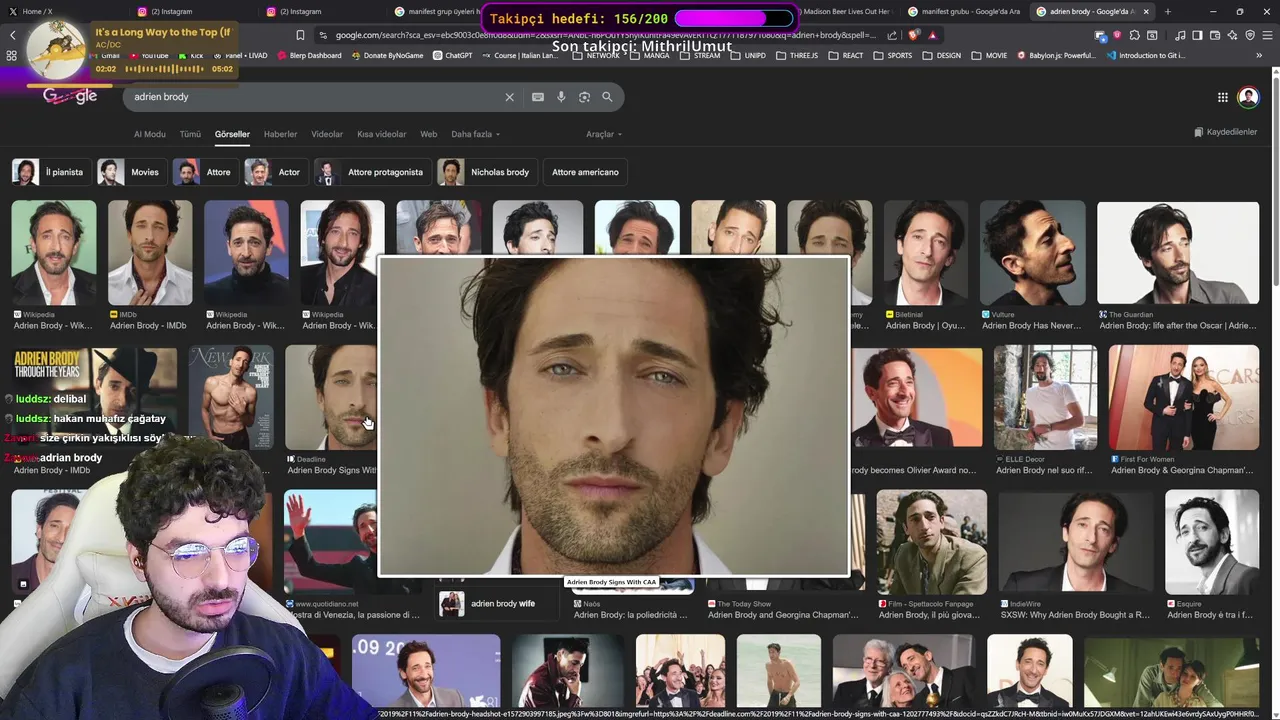Open a new browser tab with plus
Image resolution: width=1280 pixels, height=720 pixels.
tap(1167, 12)
